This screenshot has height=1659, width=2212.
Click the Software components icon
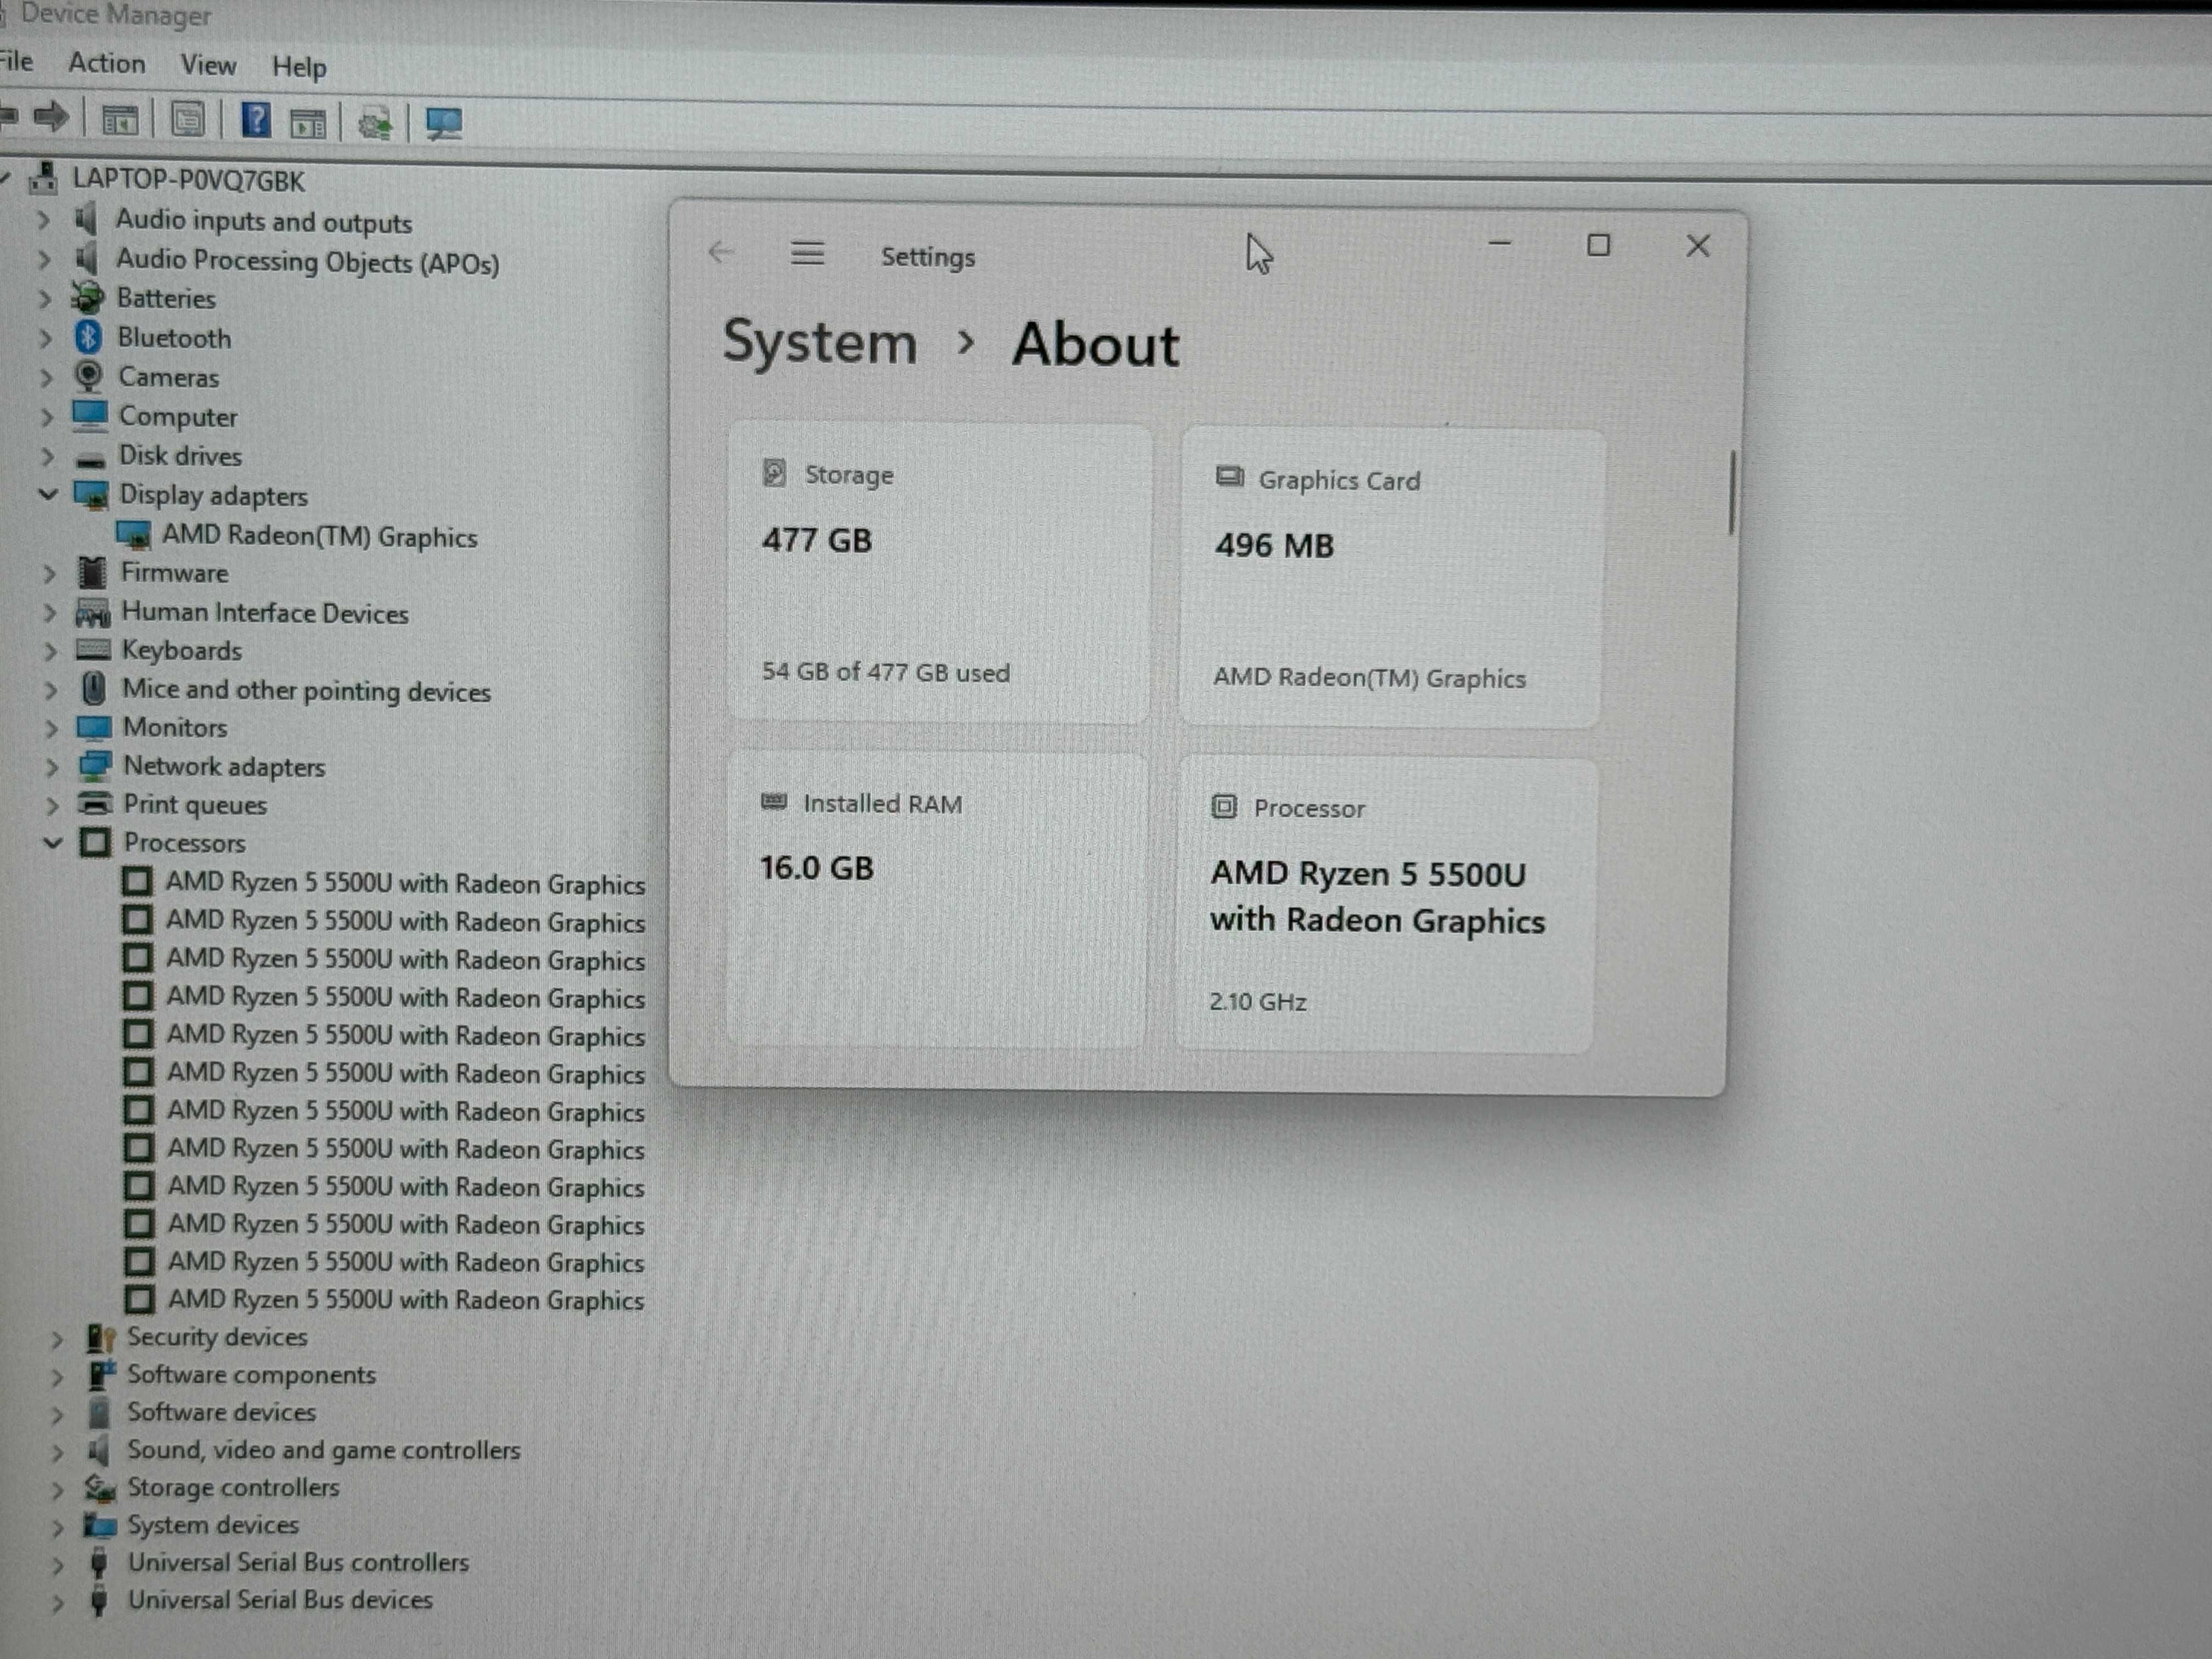(x=102, y=1374)
